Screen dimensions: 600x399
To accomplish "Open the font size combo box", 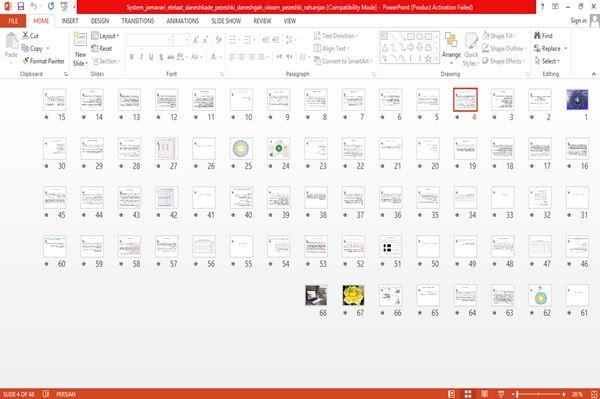I will pyautogui.click(x=181, y=40).
